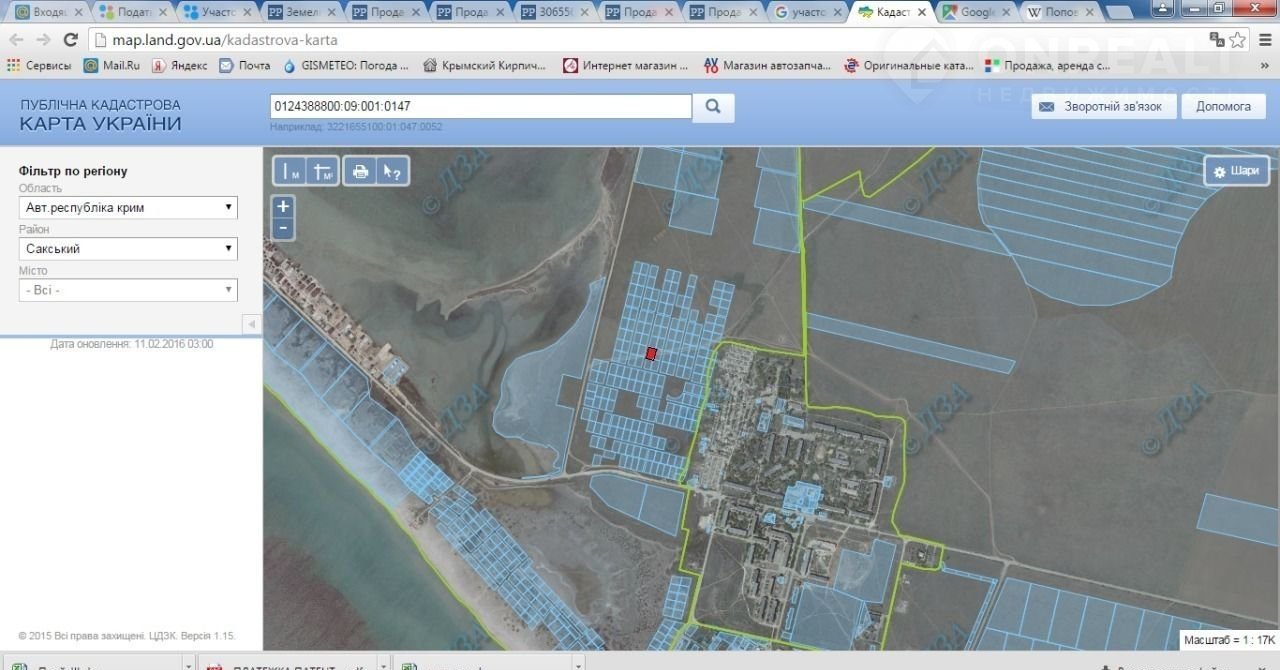Switch to the Google browser tab

[977, 13]
